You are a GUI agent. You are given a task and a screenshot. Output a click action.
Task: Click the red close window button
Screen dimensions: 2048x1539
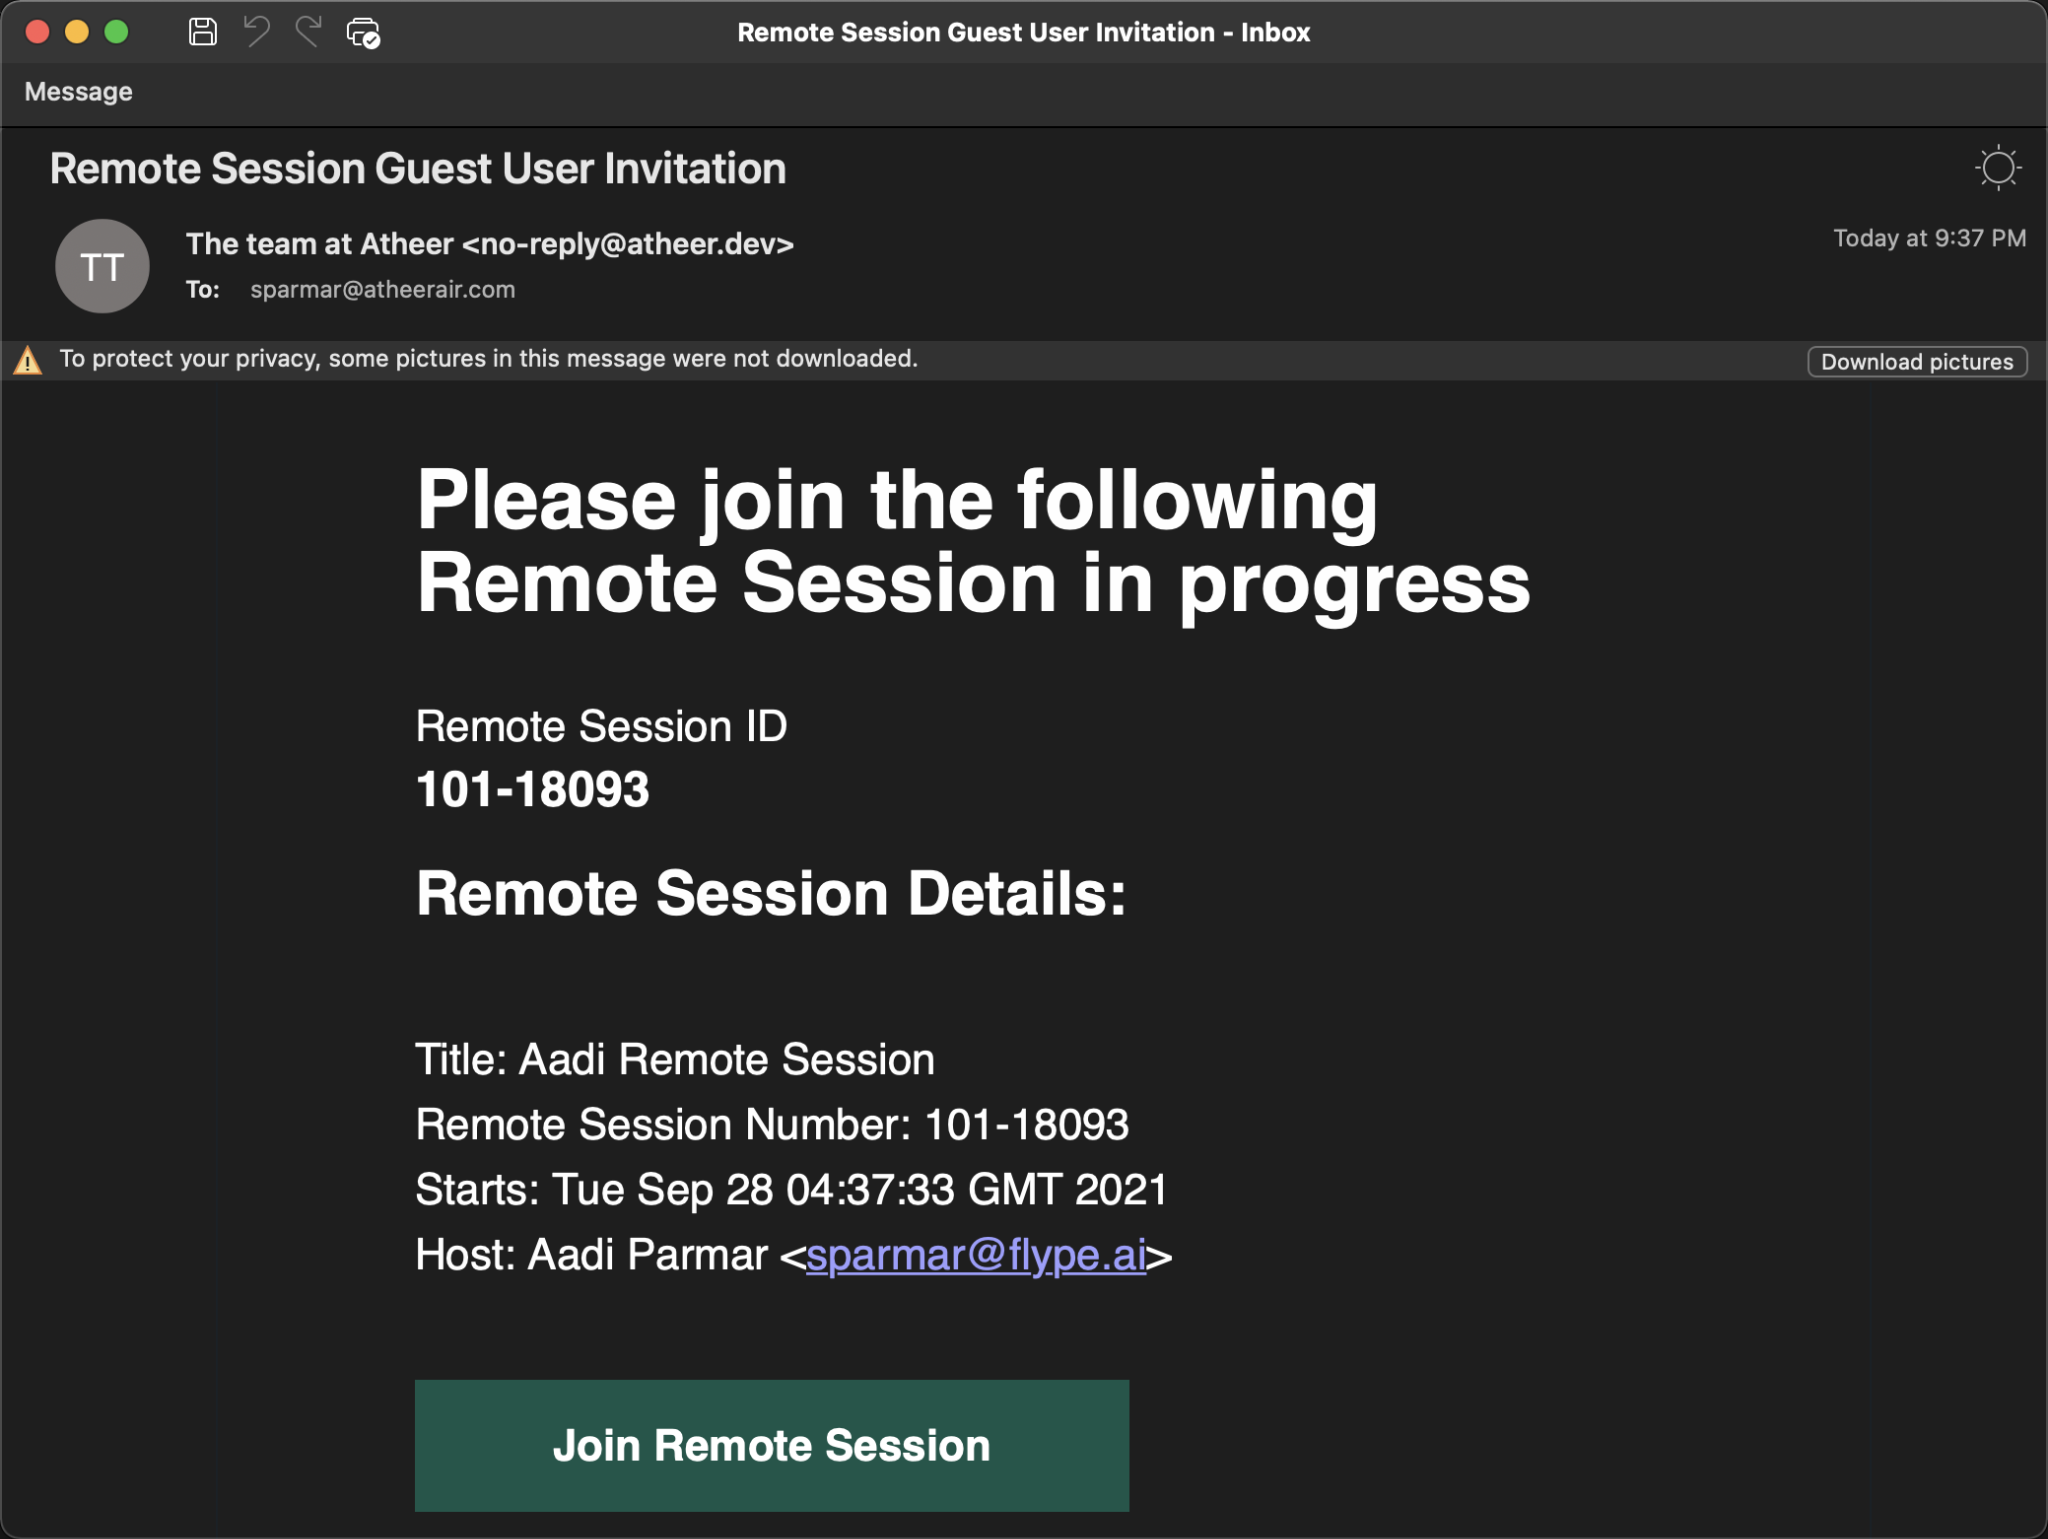38,32
